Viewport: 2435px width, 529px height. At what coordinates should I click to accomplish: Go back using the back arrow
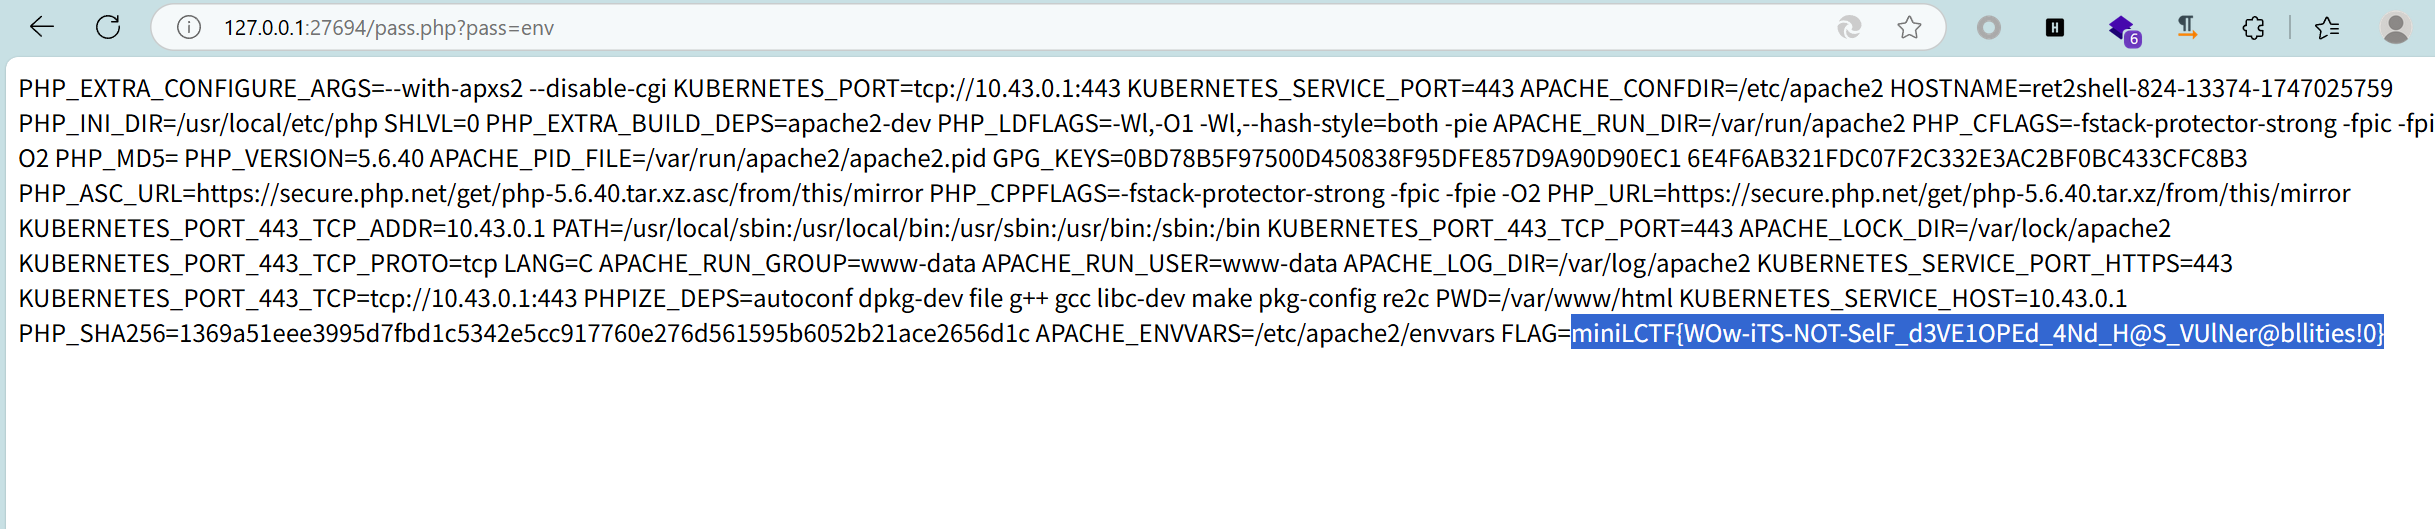pyautogui.click(x=42, y=27)
